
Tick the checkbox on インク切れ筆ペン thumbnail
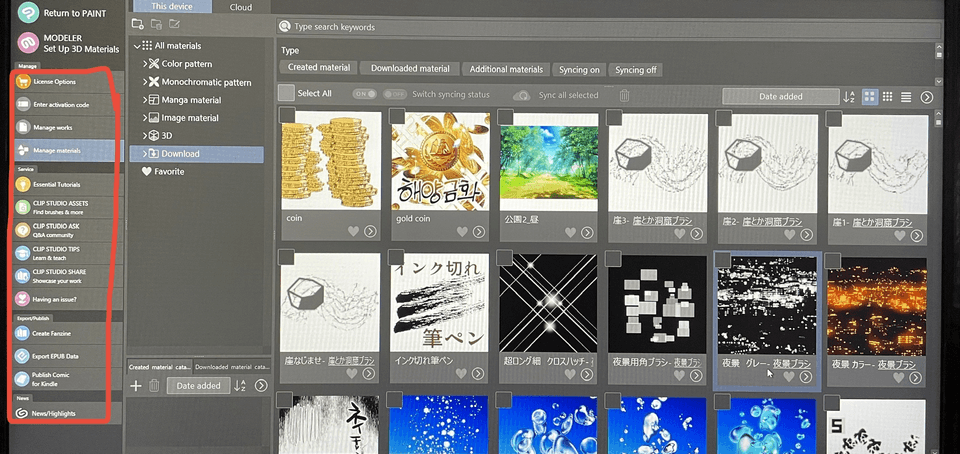coord(396,258)
